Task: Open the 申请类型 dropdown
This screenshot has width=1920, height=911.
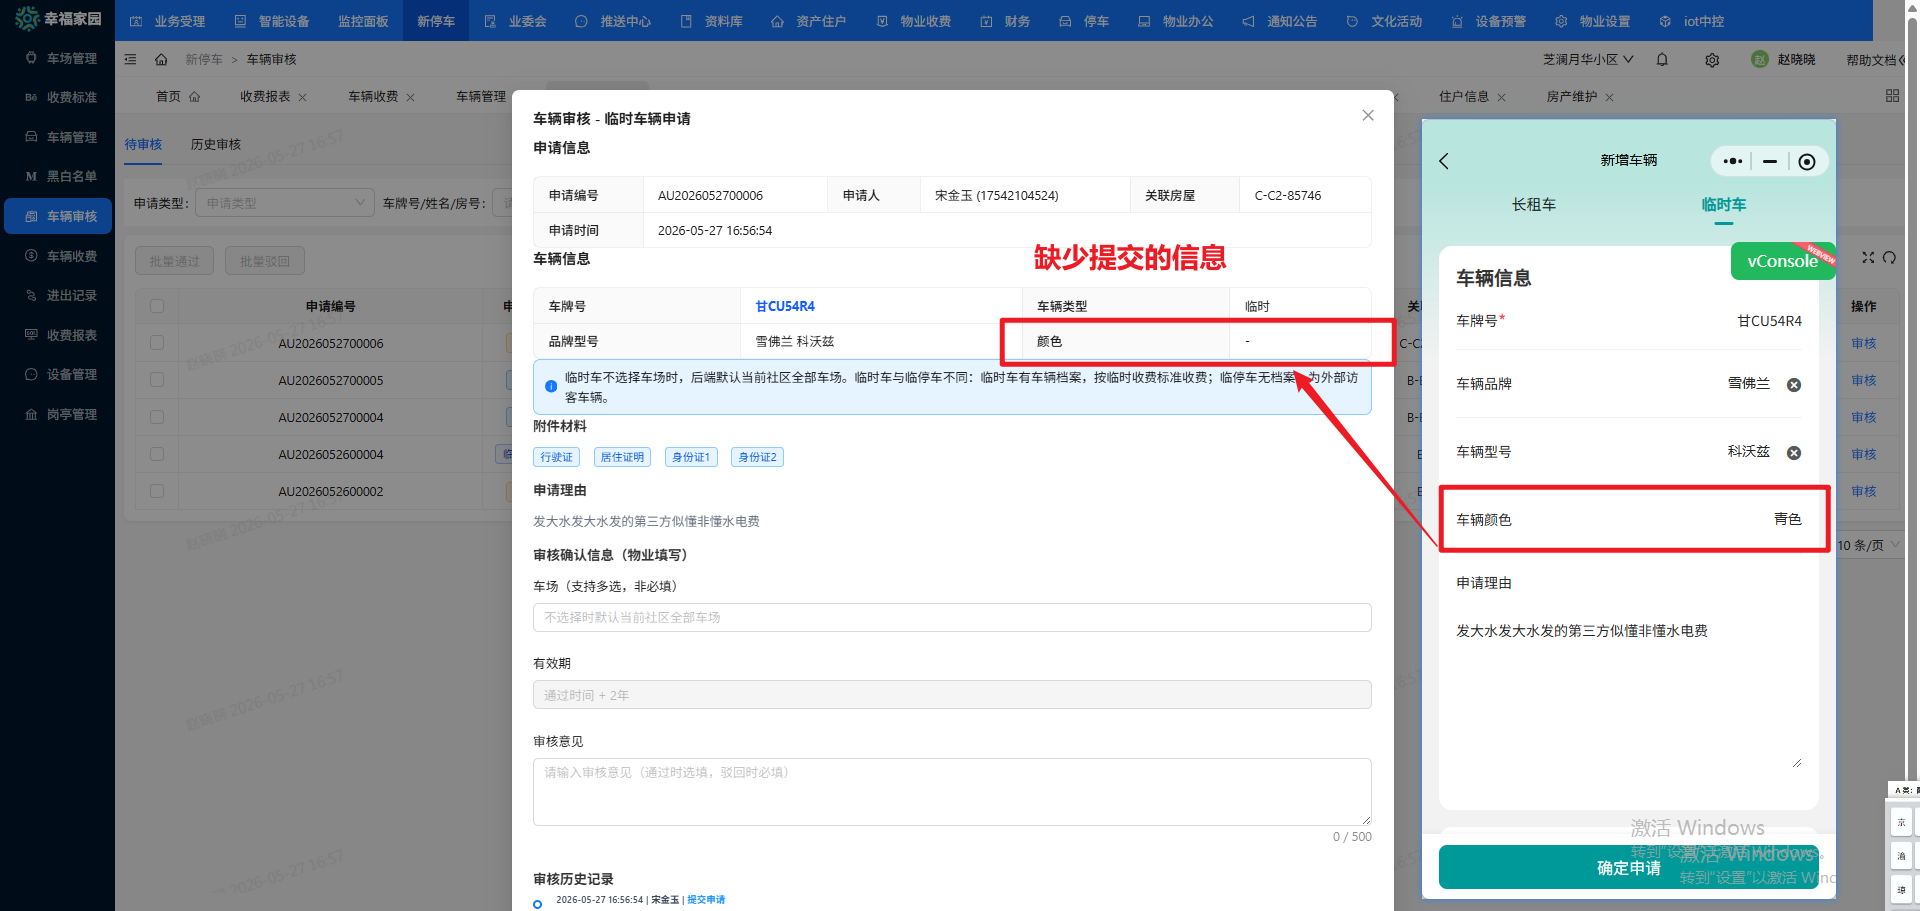Action: [285, 203]
